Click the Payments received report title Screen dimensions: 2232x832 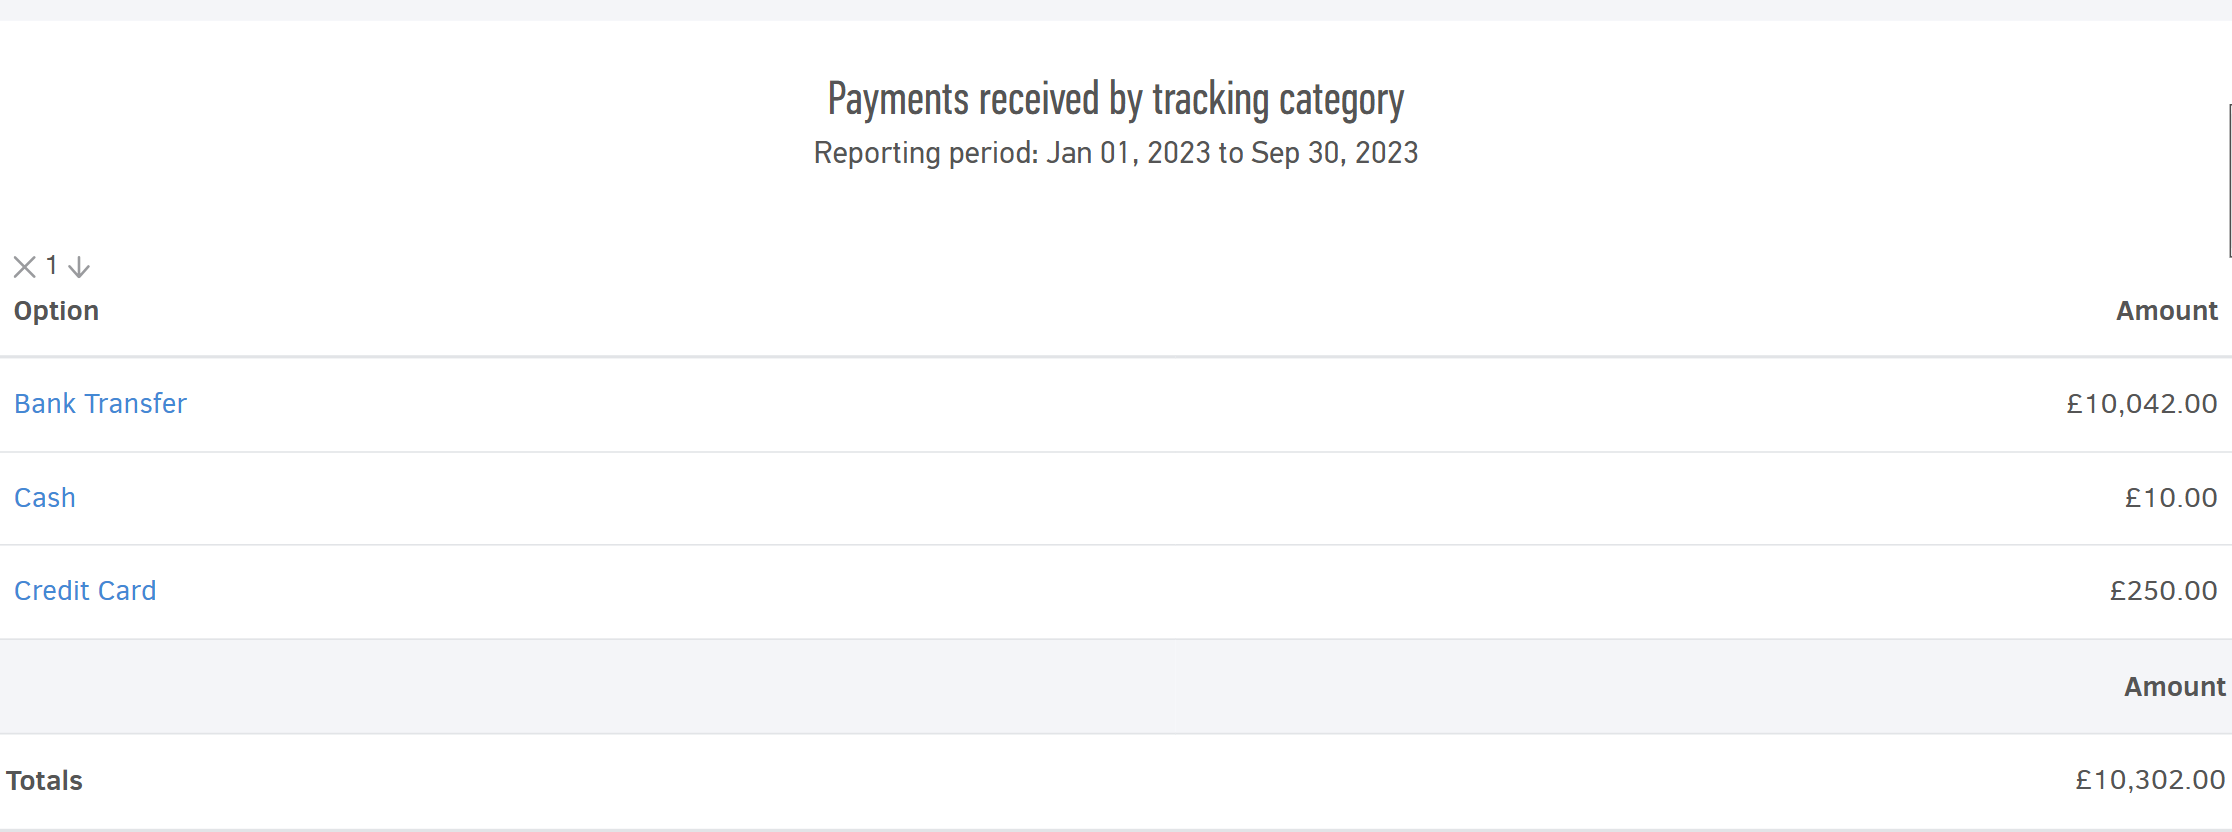click(1115, 99)
